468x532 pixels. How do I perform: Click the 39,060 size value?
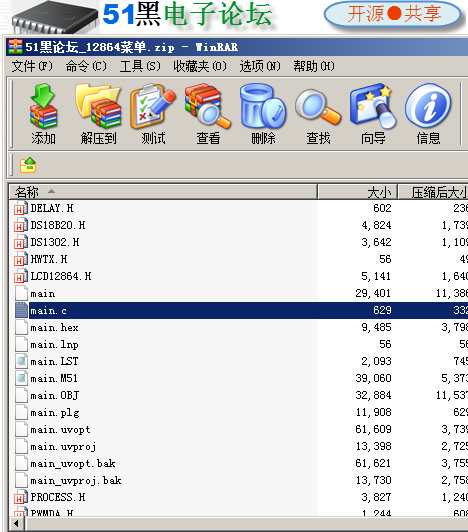tap(373, 378)
